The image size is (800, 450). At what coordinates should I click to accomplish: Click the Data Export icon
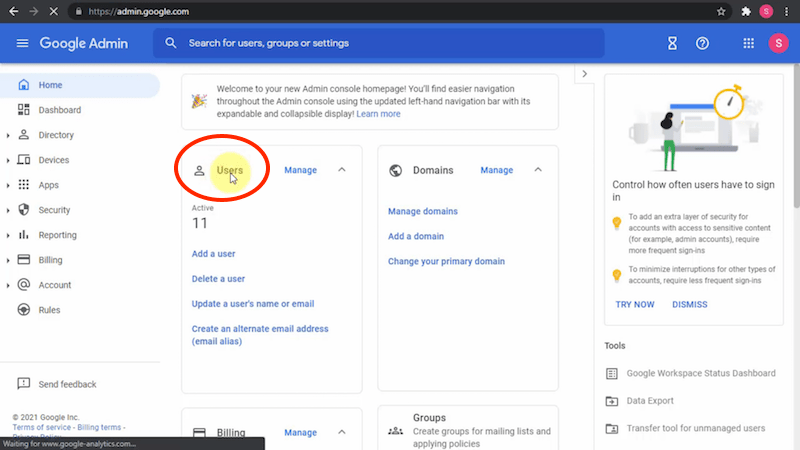[x=612, y=401]
